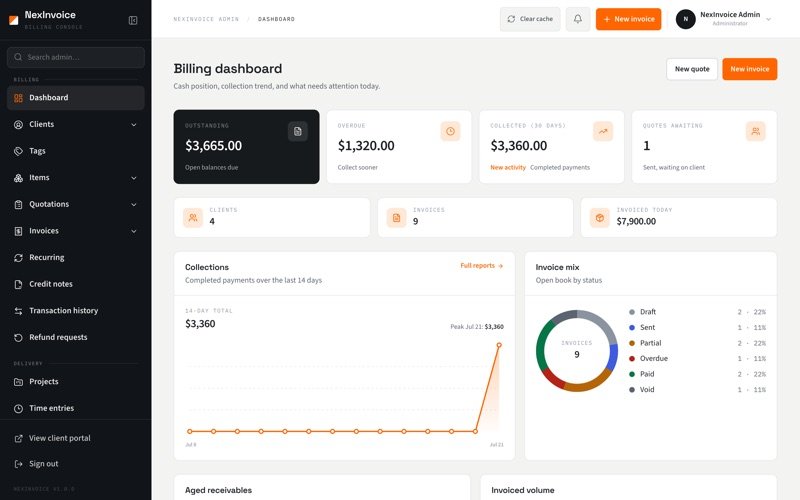
Task: Click the "Void" legend label
Action: click(647, 390)
